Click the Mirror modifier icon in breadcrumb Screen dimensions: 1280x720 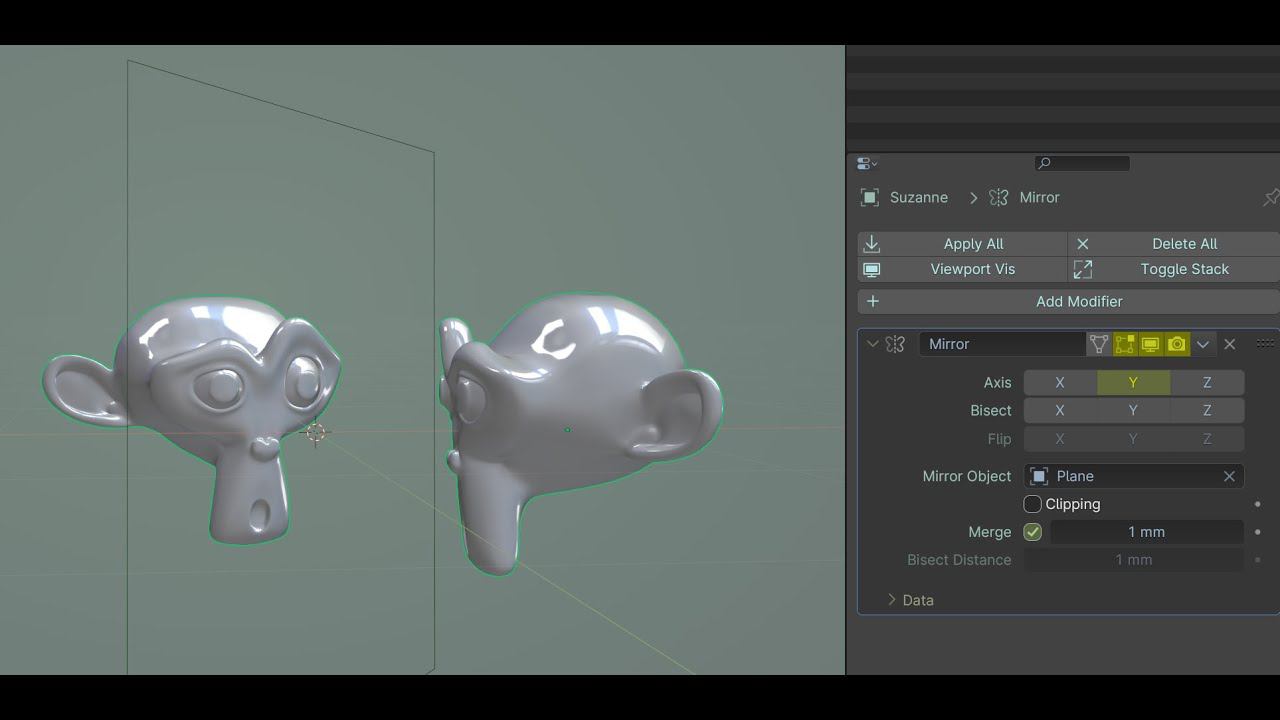998,198
